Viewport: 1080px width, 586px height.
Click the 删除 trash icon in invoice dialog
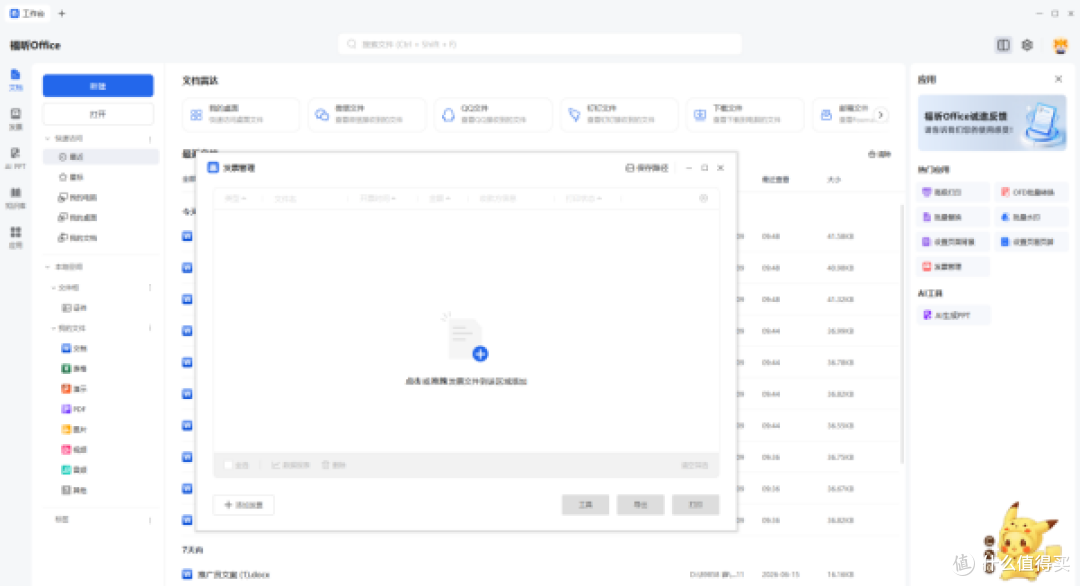click(x=326, y=465)
